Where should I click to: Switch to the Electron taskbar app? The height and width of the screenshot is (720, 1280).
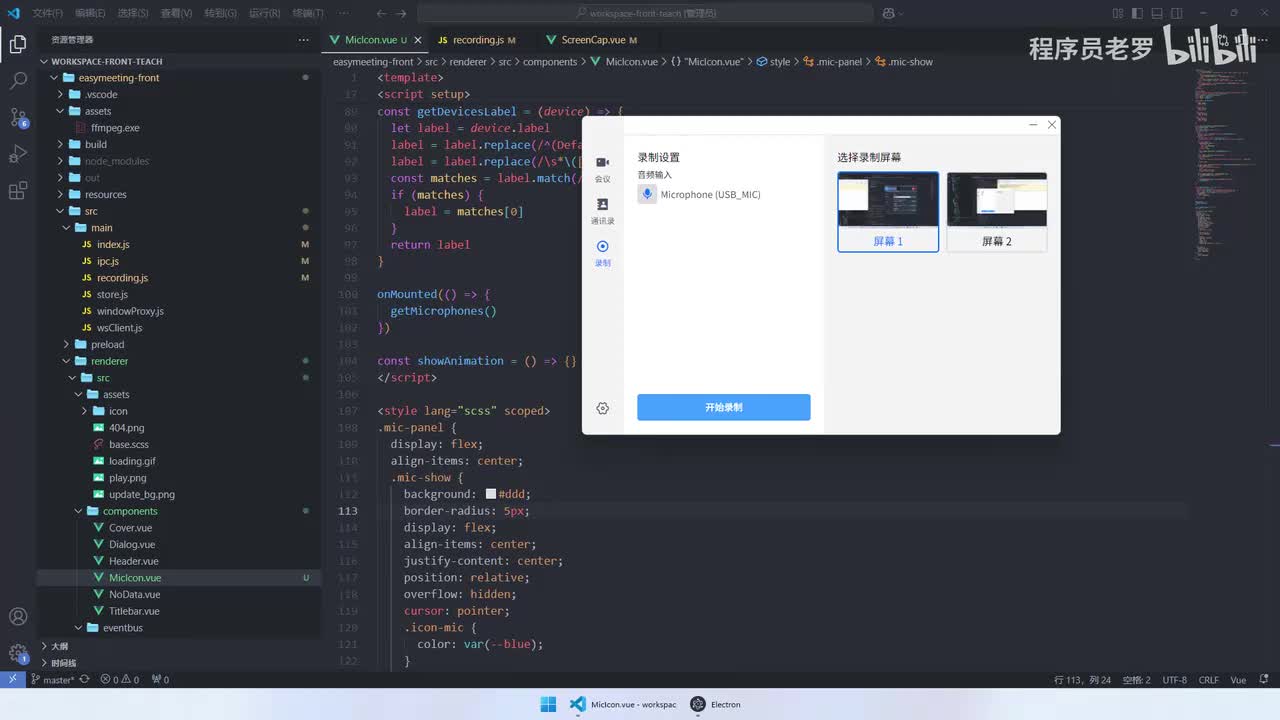[715, 704]
